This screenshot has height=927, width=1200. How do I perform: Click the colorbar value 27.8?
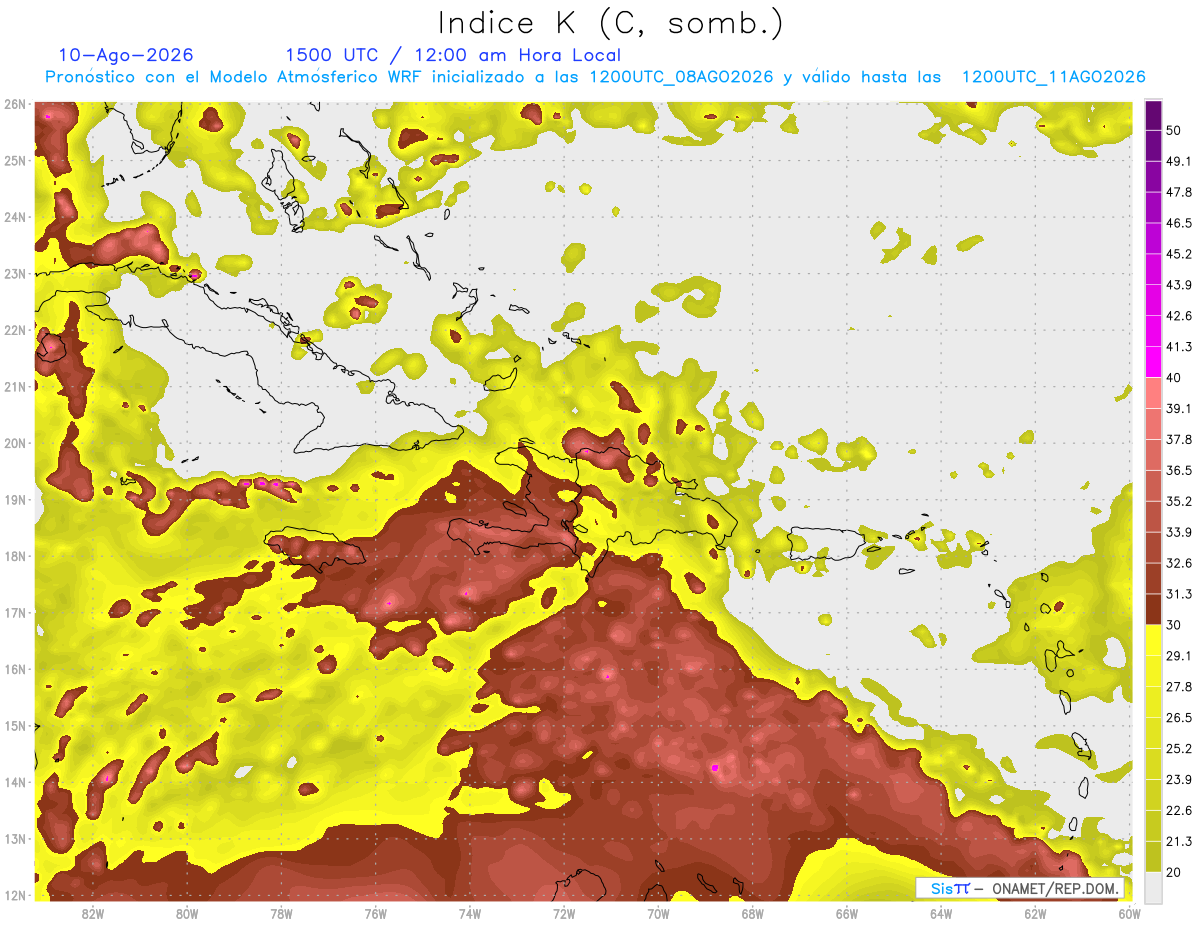pos(1178,687)
